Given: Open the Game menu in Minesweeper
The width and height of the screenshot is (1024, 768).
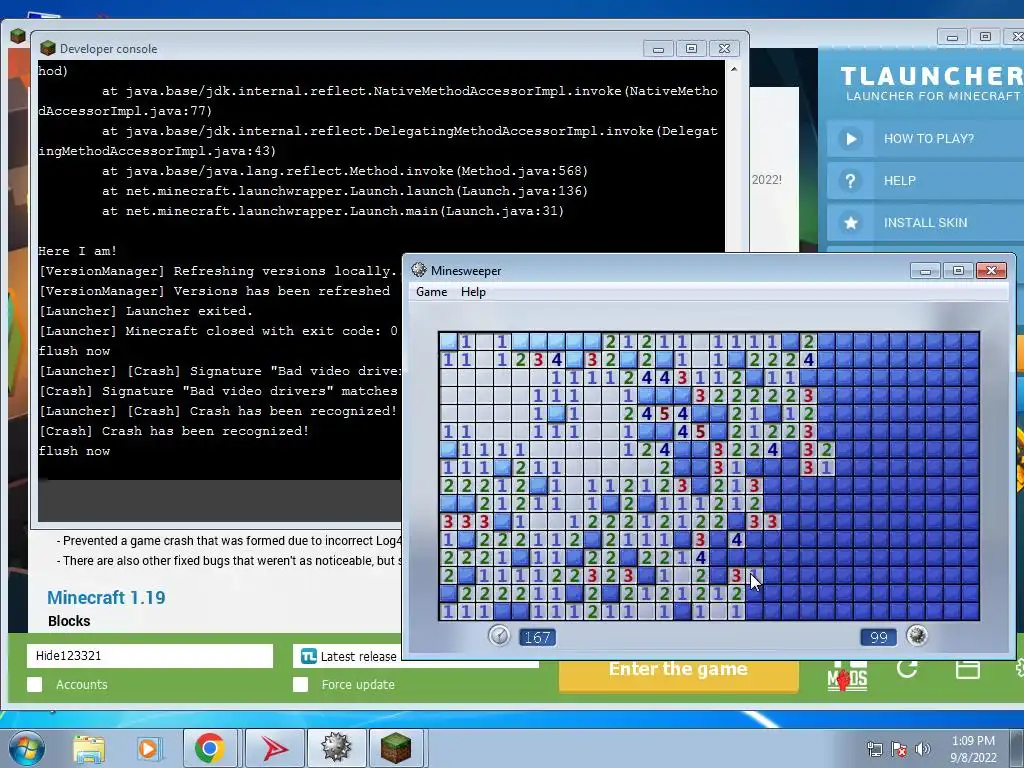Looking at the screenshot, I should point(431,292).
